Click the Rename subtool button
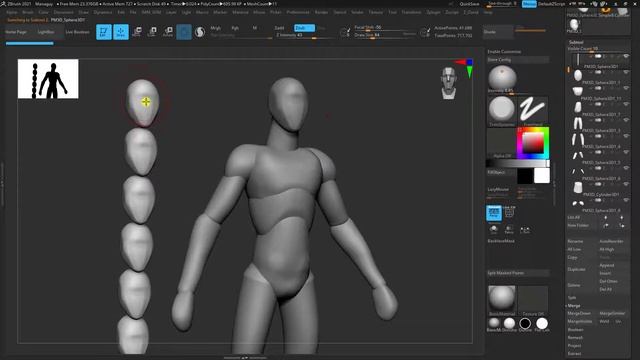This screenshot has height=360, width=640. [575, 242]
